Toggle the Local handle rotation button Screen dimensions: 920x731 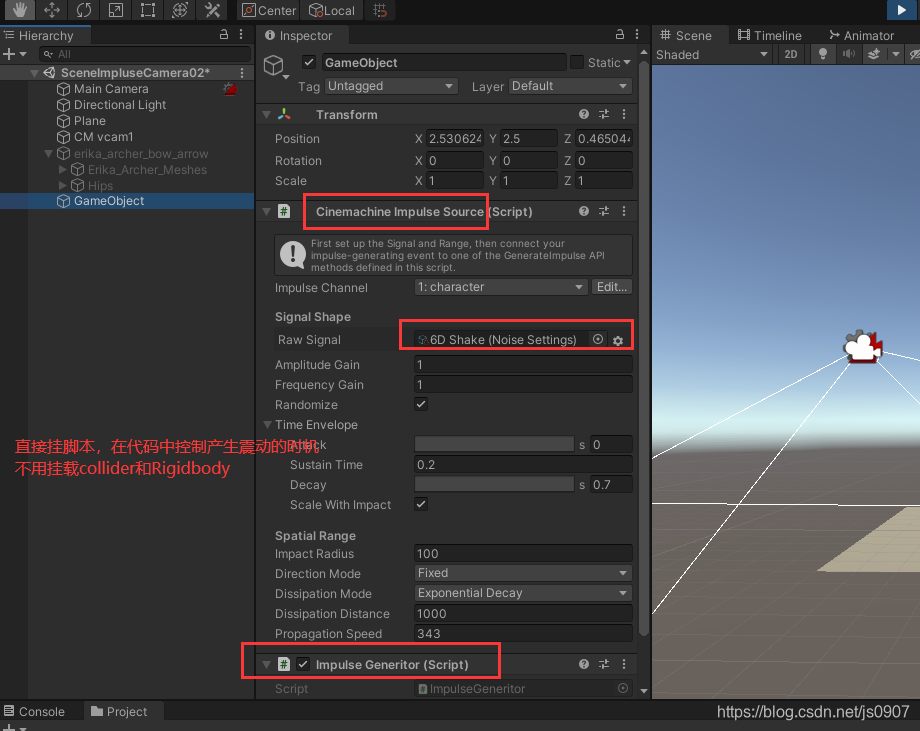click(x=332, y=10)
